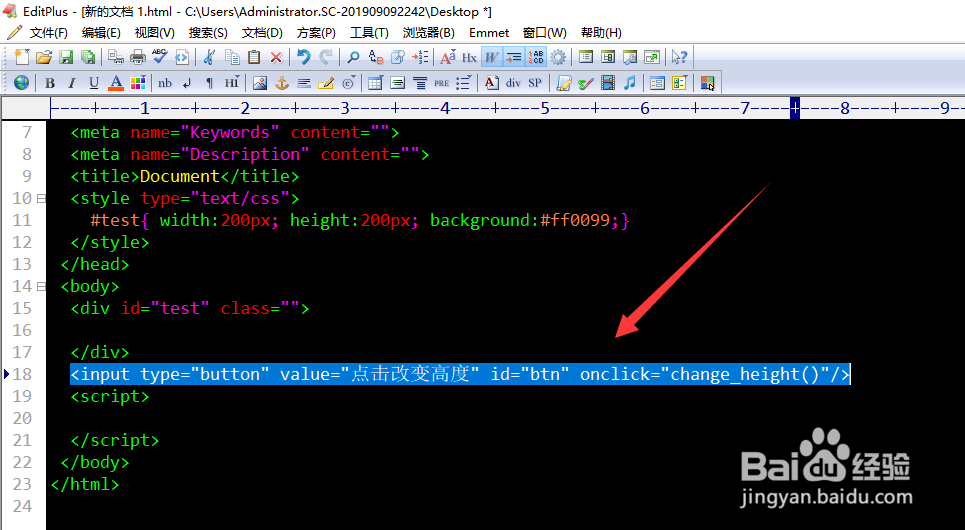Open a file with folder icon
The image size is (965, 530).
click(44, 57)
